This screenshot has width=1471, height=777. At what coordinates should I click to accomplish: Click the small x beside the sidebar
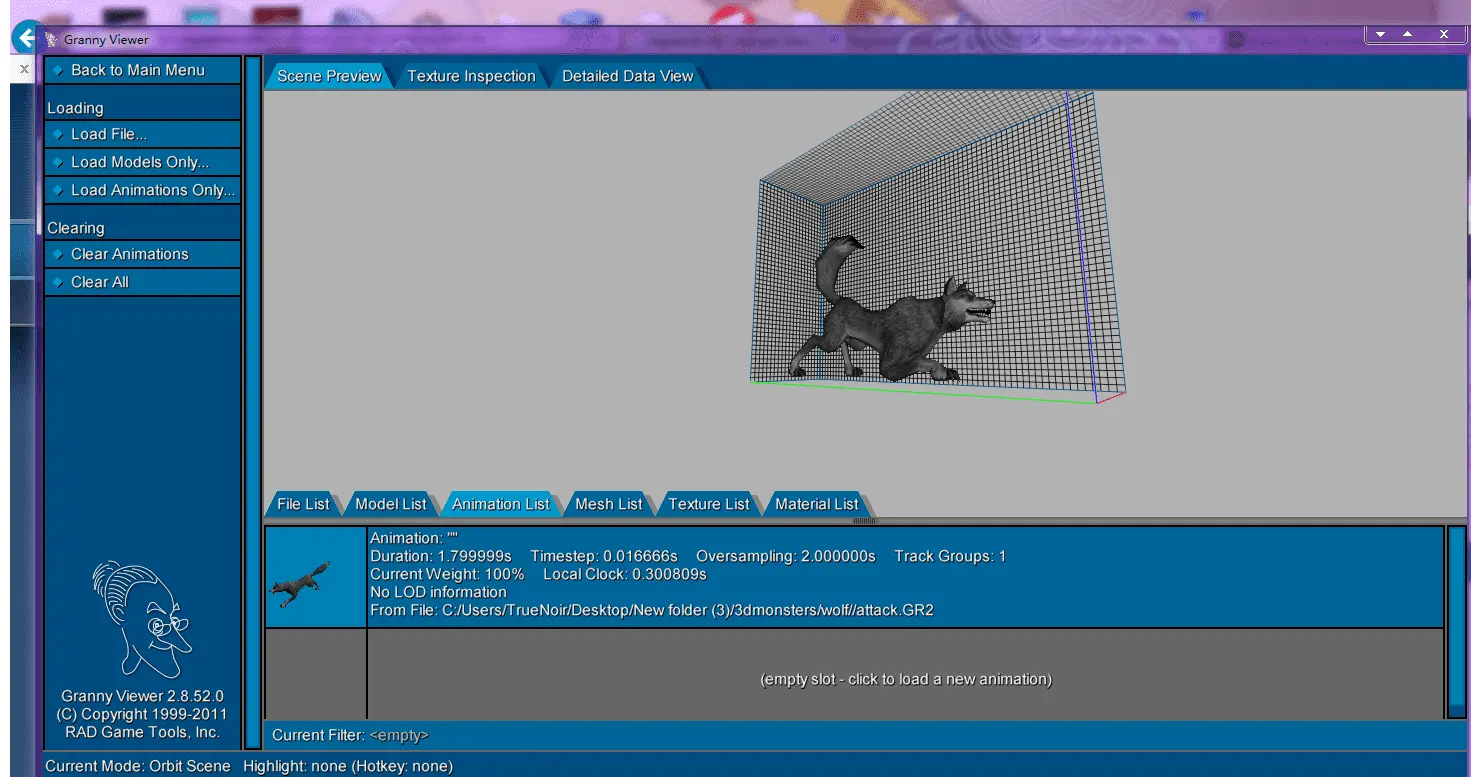coord(25,70)
